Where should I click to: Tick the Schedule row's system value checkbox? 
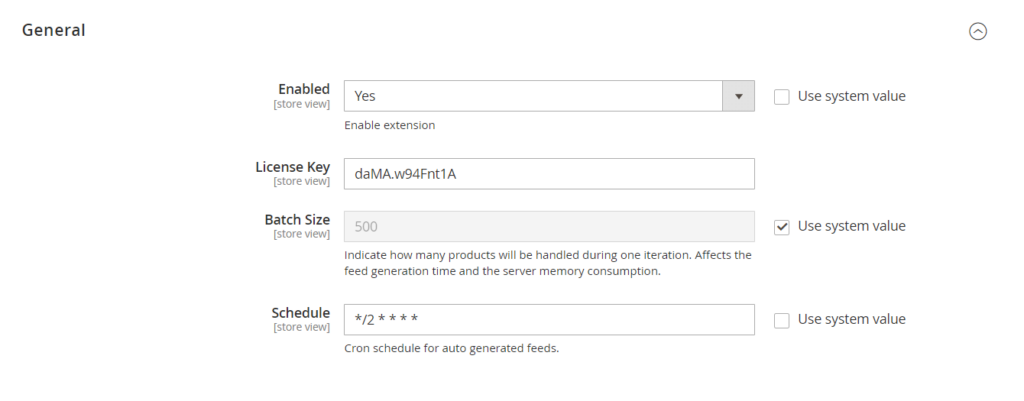pos(782,320)
